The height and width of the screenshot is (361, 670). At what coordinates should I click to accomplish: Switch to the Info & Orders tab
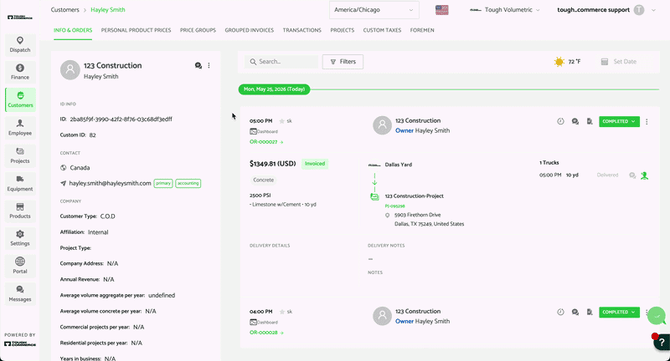coord(73,30)
